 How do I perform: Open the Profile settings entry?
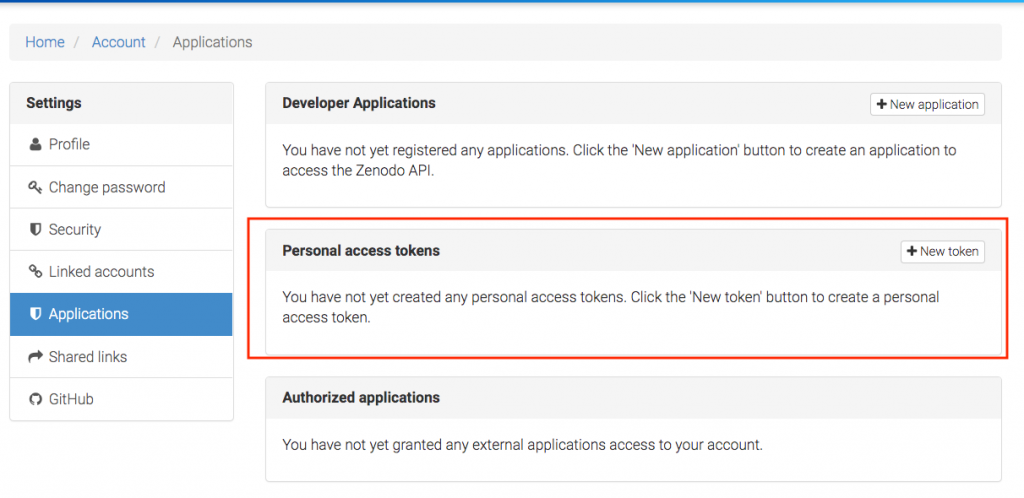point(121,144)
